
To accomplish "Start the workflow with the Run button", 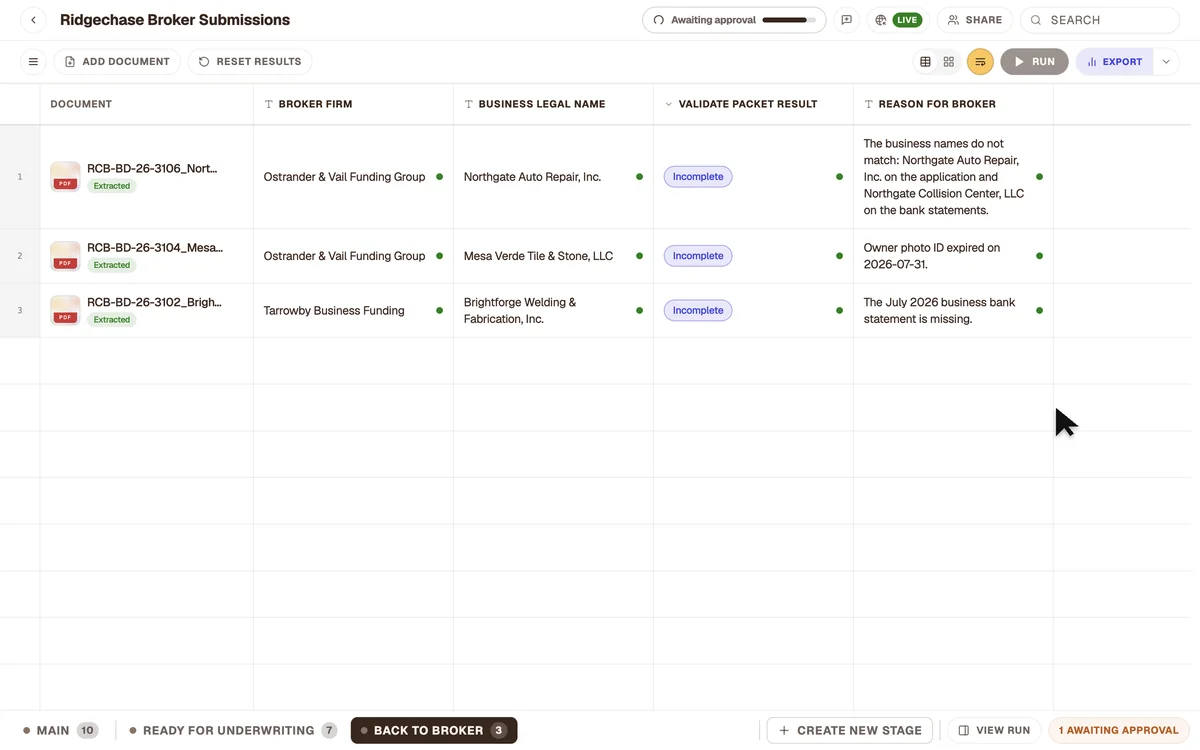I will (1034, 62).
